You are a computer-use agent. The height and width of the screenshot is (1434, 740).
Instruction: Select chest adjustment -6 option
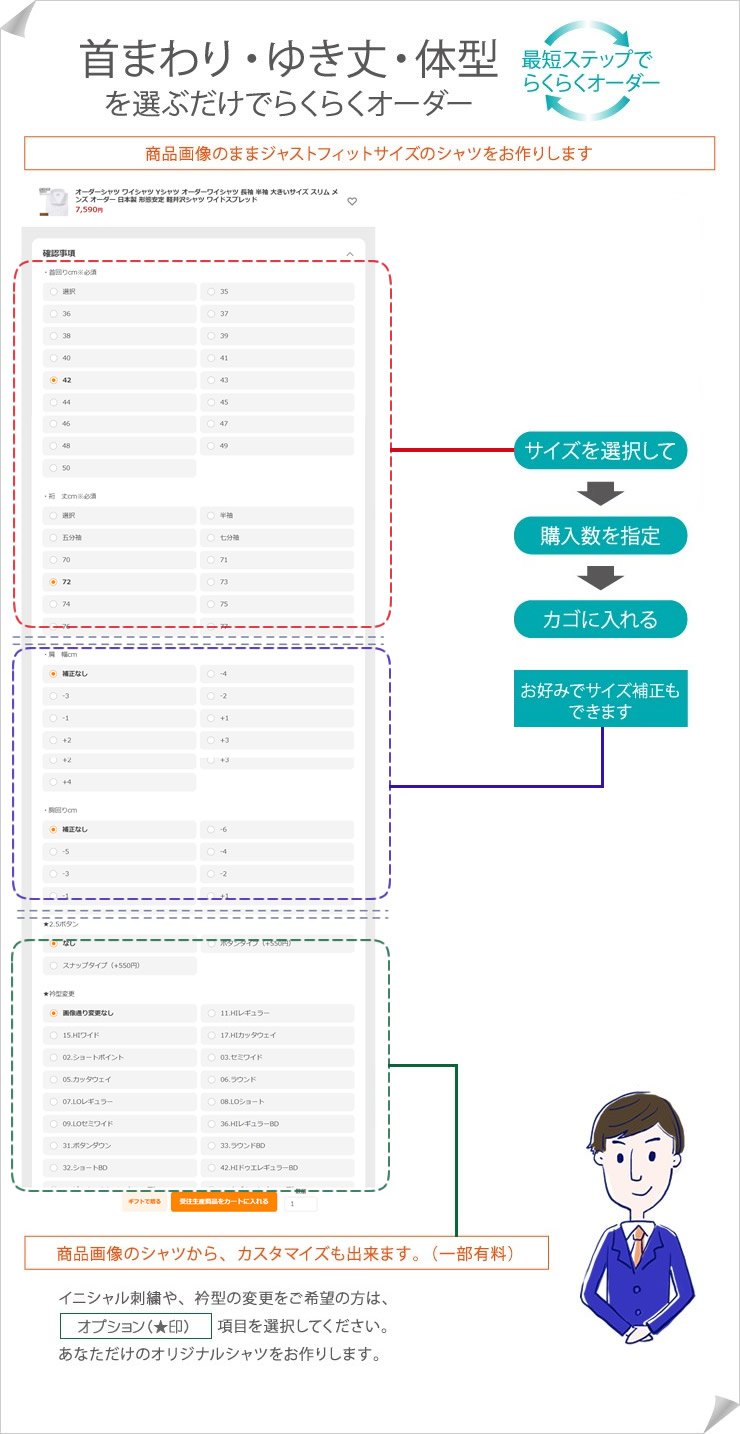[x=278, y=830]
